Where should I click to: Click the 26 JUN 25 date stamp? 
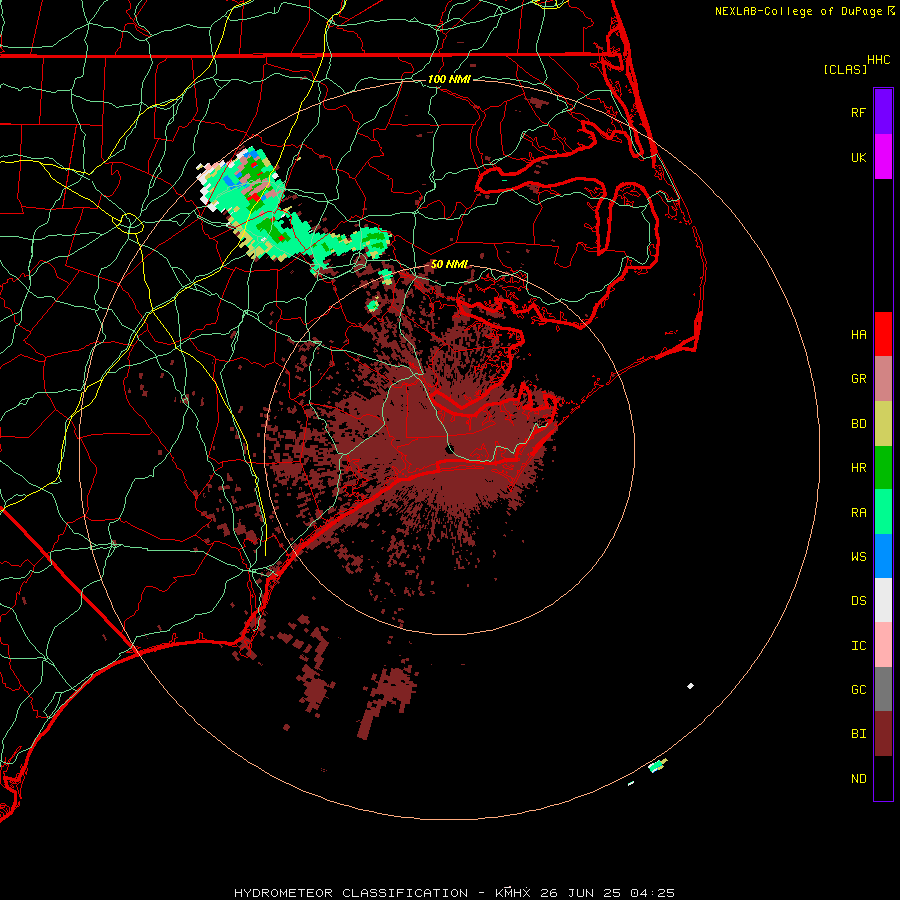point(582,893)
